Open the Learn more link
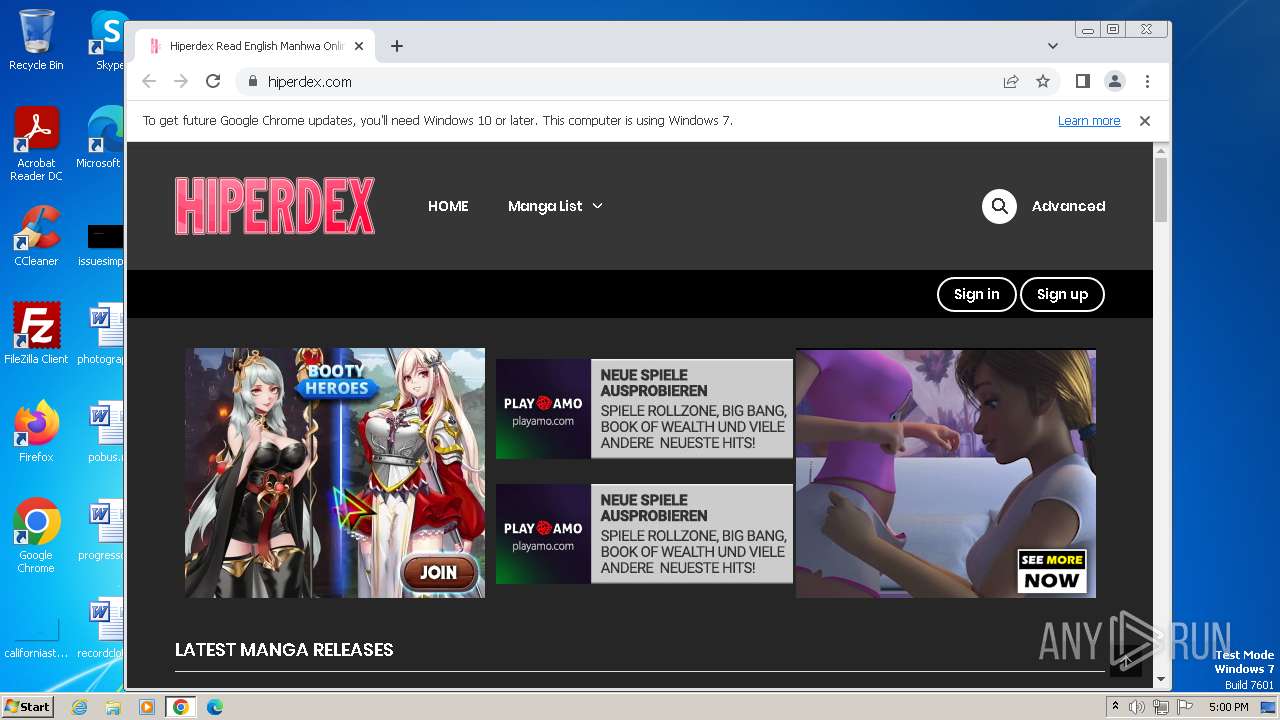 (1089, 121)
